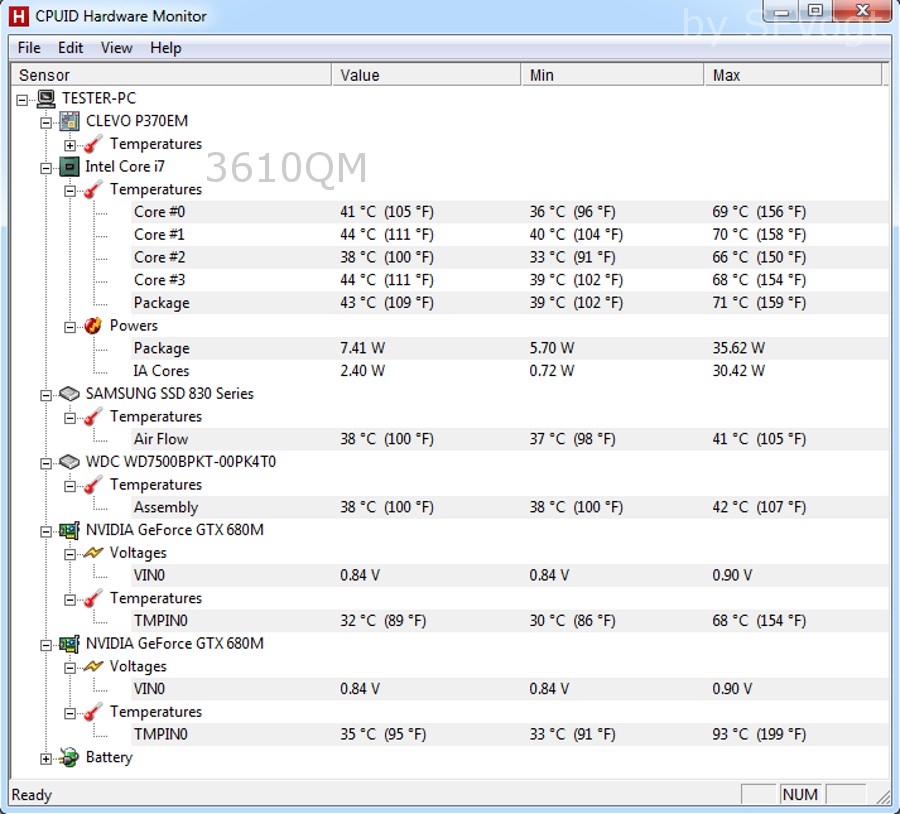Collapse the Powers node
The height and width of the screenshot is (814, 900).
pyautogui.click(x=70, y=327)
